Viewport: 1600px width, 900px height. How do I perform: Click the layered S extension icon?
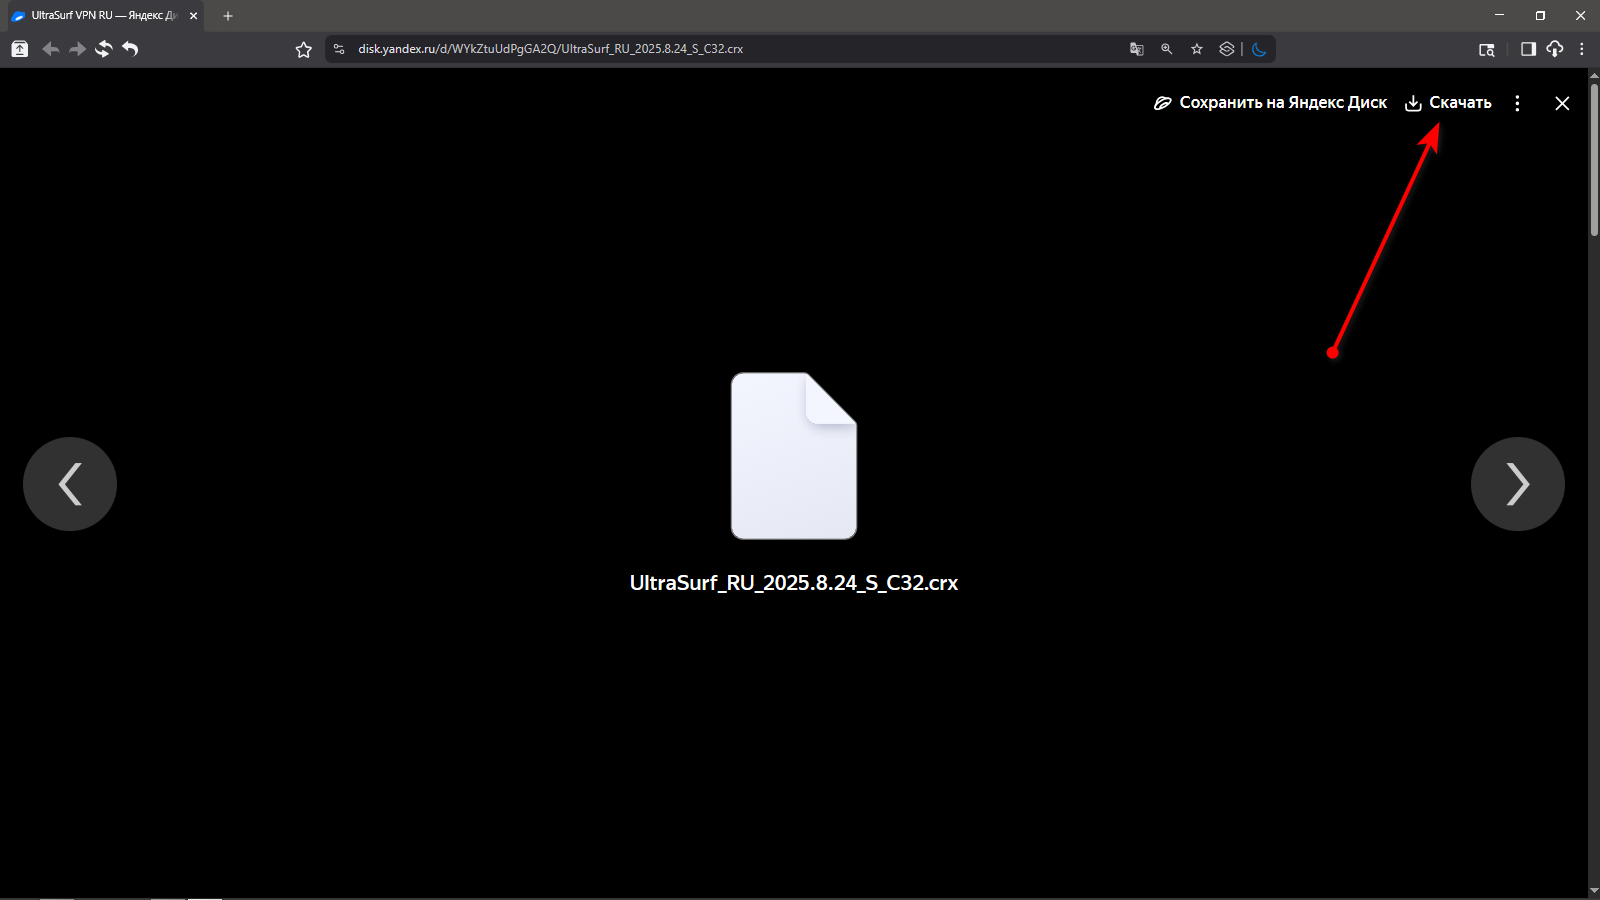[1227, 49]
